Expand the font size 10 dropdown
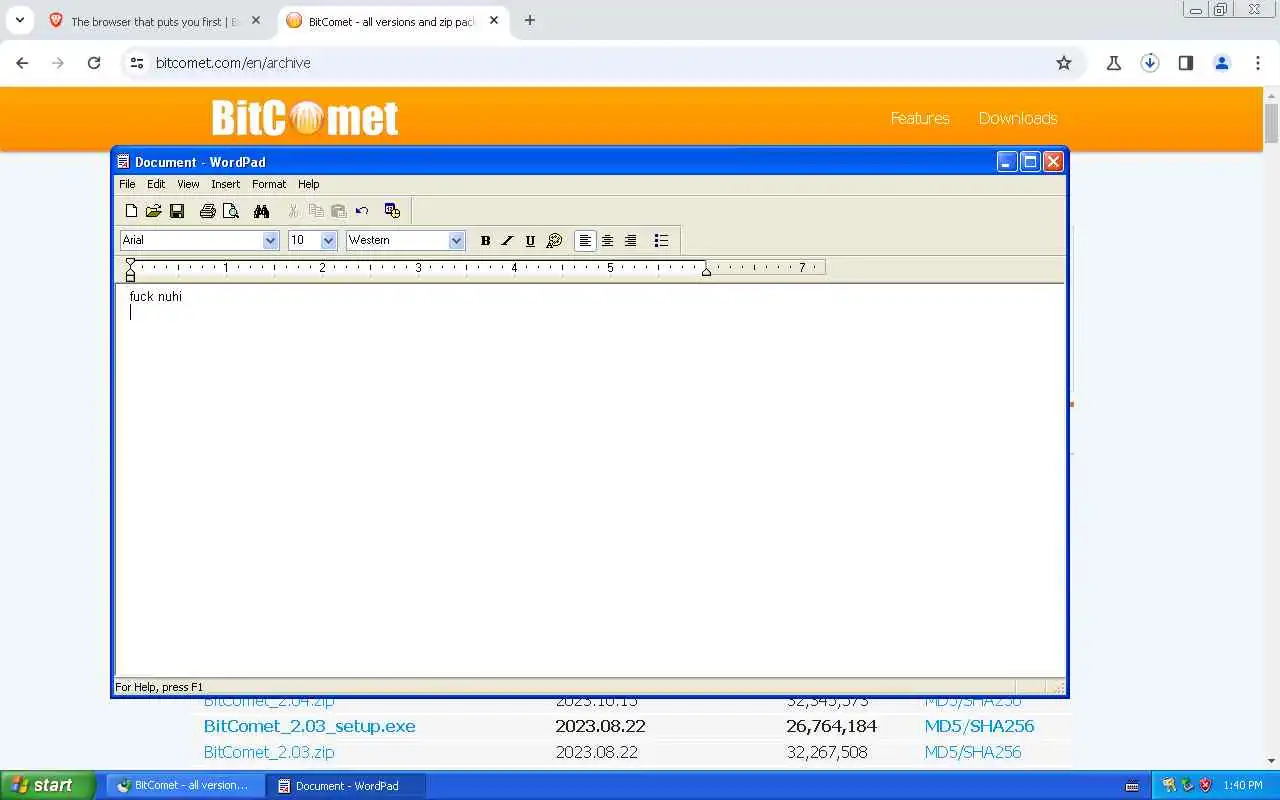Viewport: 1280px width, 800px height. coord(328,240)
